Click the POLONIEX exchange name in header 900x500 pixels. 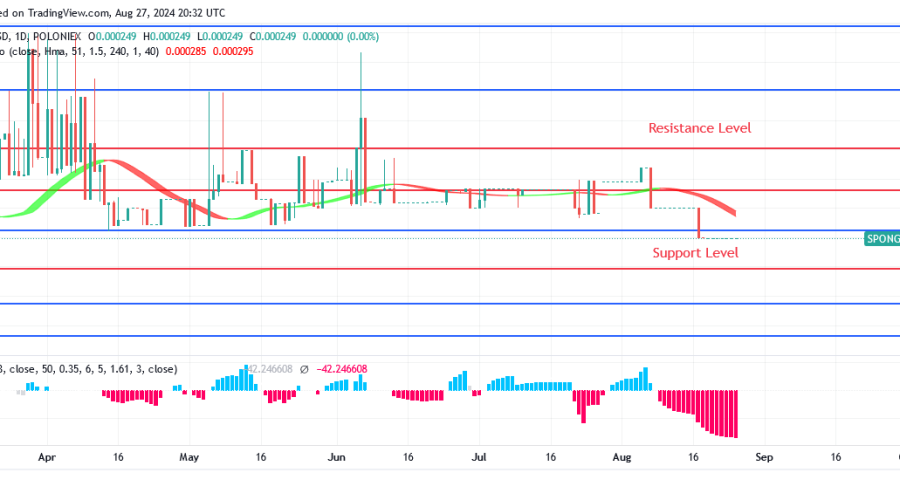[x=59, y=36]
